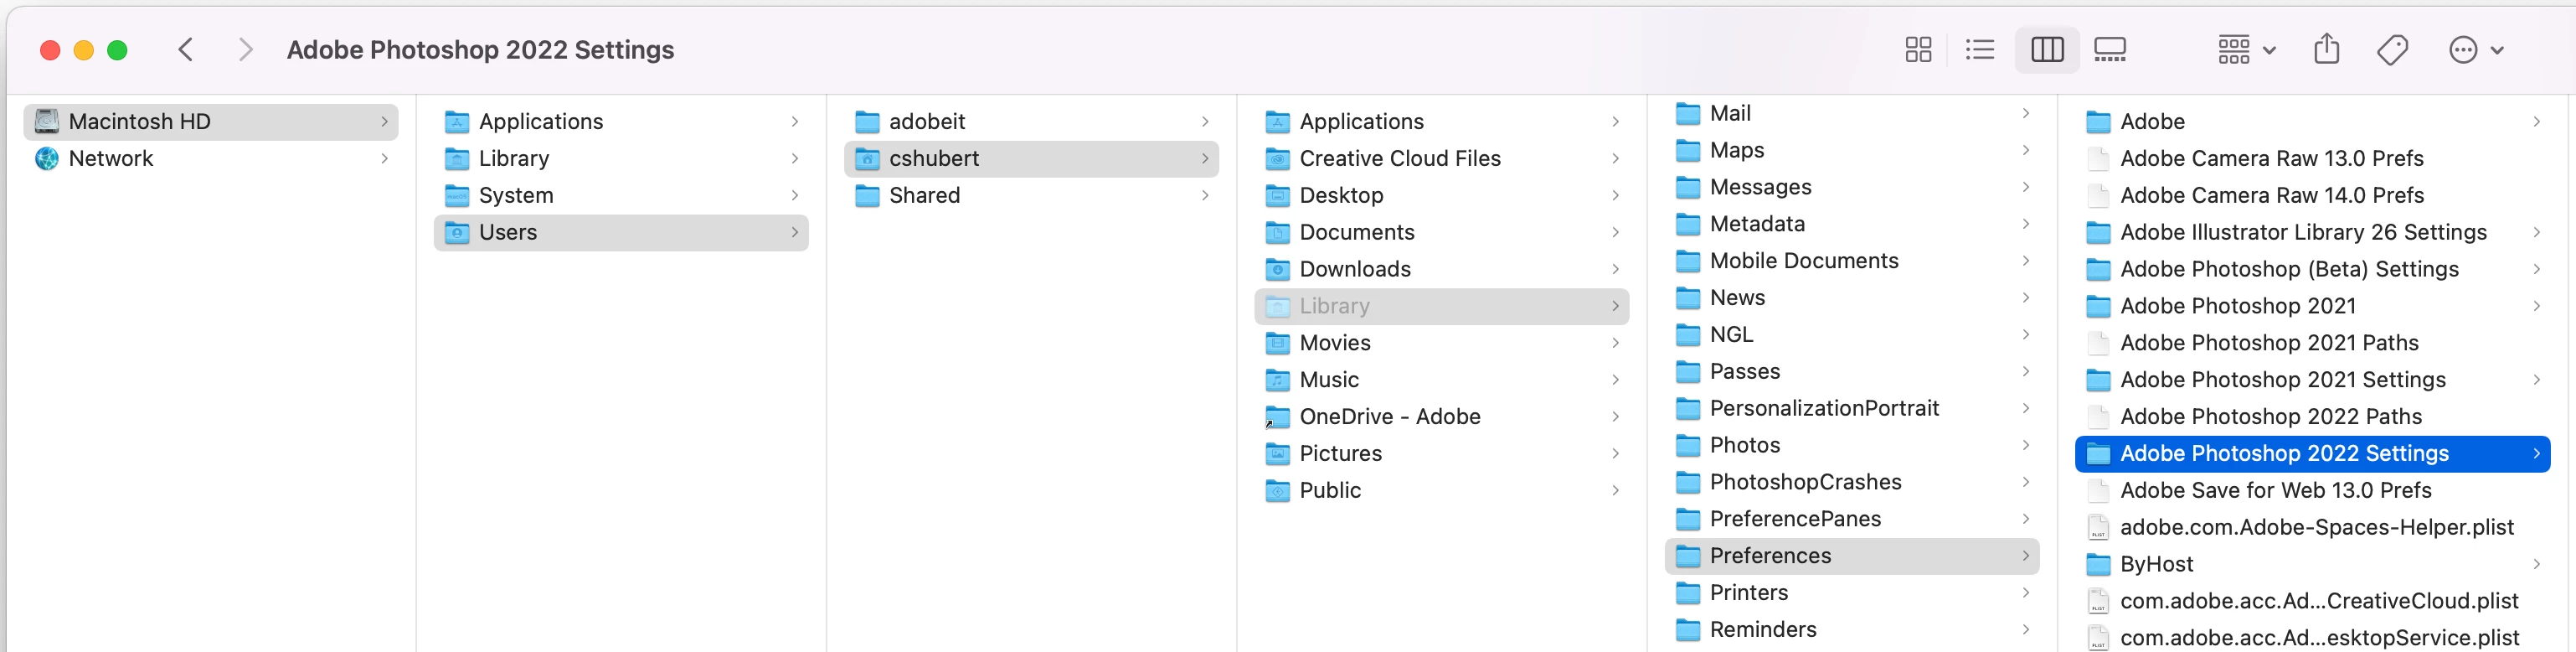Expand the Adobe Photoshop 2021 Settings chevron
The image size is (2576, 652).
click(2536, 380)
